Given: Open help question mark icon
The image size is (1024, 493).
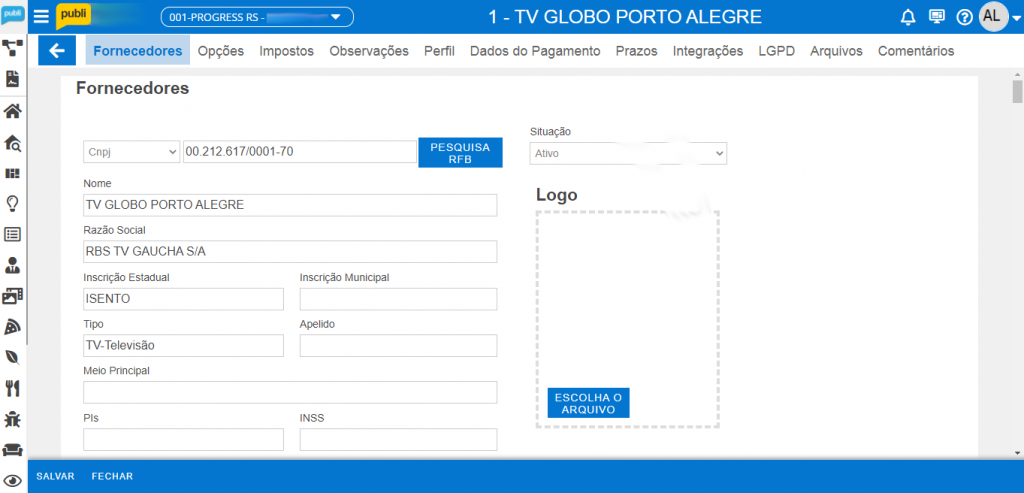Looking at the screenshot, I should 964,17.
